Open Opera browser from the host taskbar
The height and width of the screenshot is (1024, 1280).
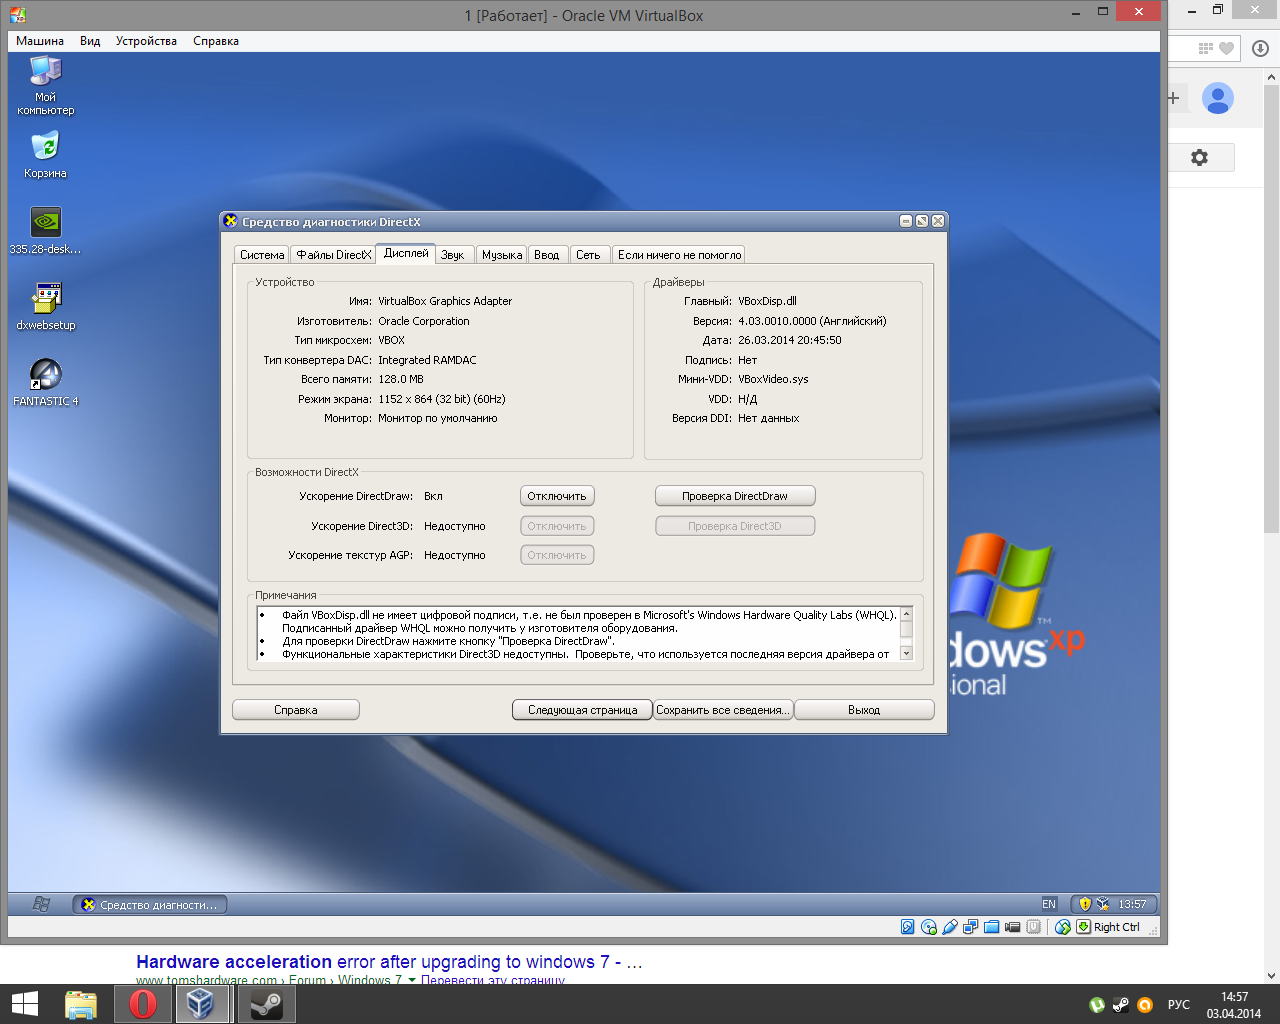pos(143,1004)
